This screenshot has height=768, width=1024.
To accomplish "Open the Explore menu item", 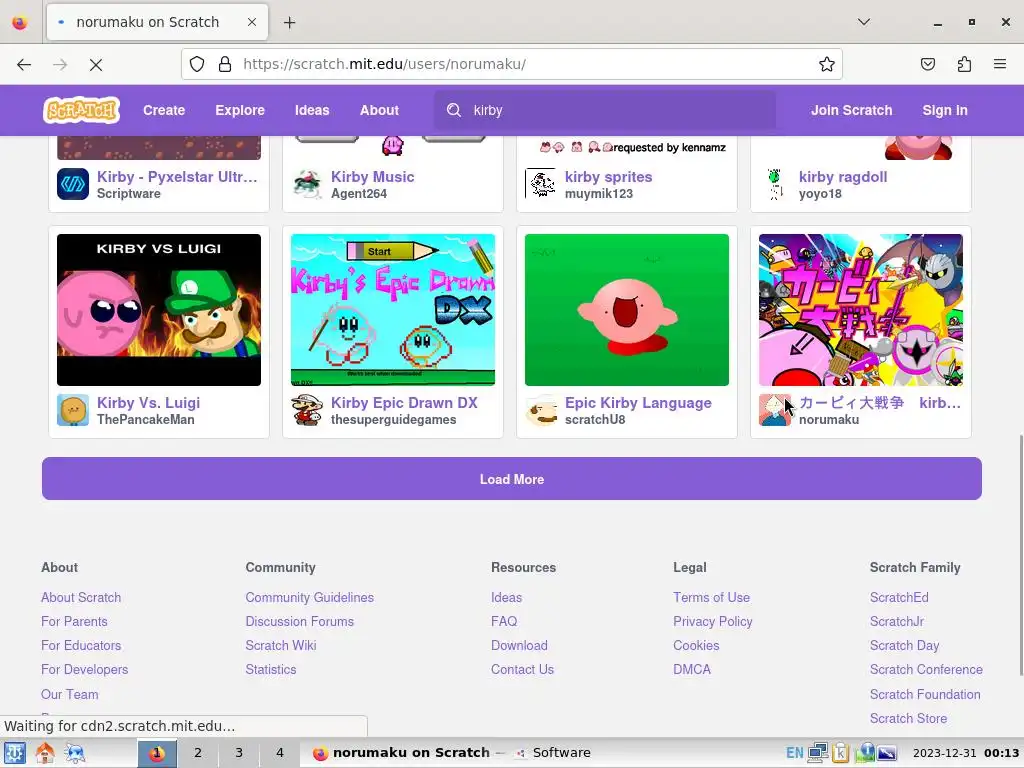I will point(240,110).
